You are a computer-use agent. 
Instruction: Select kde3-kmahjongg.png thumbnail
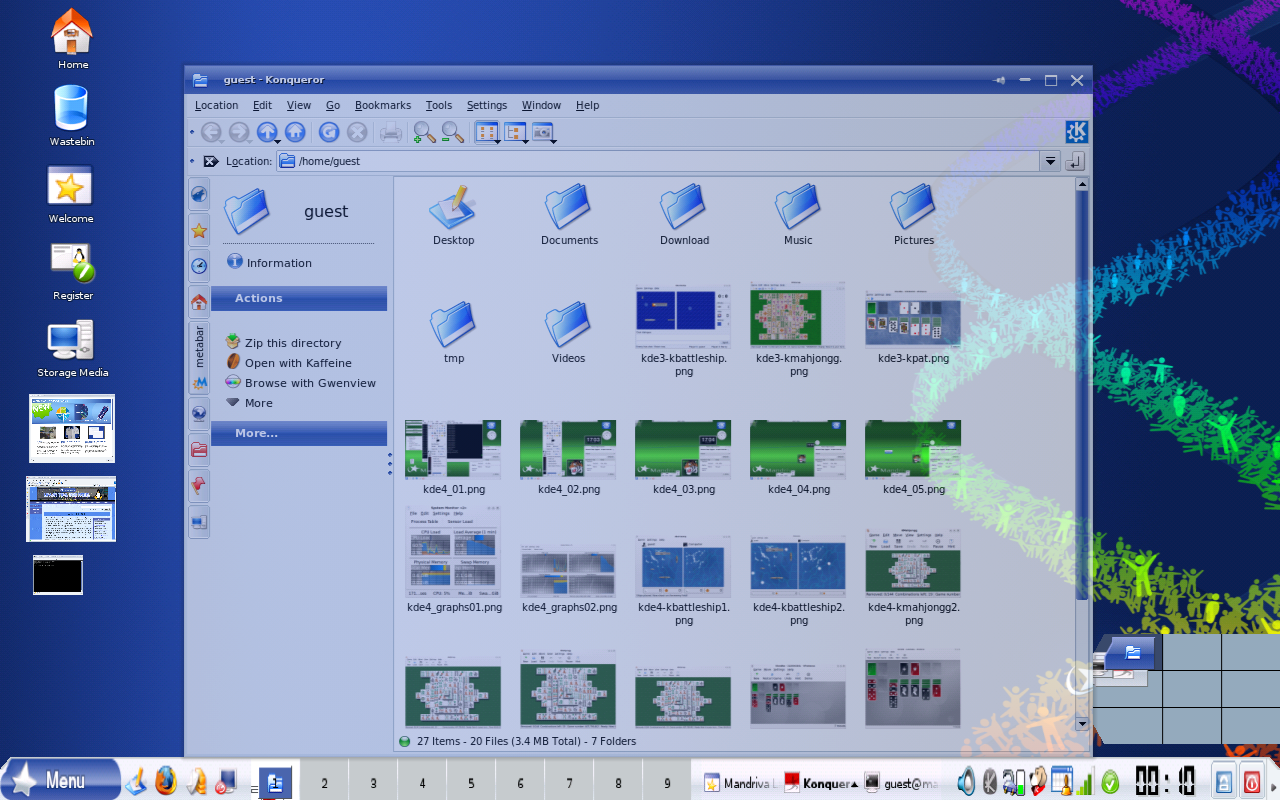click(798, 316)
